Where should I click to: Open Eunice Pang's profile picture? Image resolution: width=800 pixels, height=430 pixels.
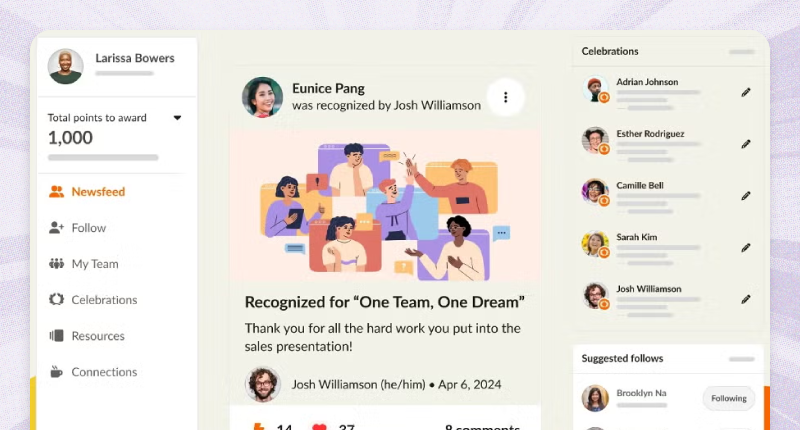262,97
